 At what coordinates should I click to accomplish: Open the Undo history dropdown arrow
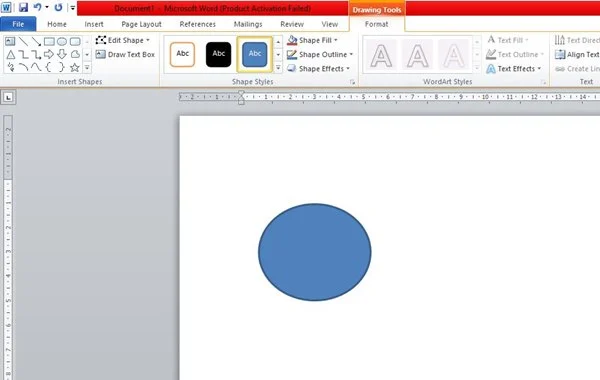pyautogui.click(x=47, y=7)
